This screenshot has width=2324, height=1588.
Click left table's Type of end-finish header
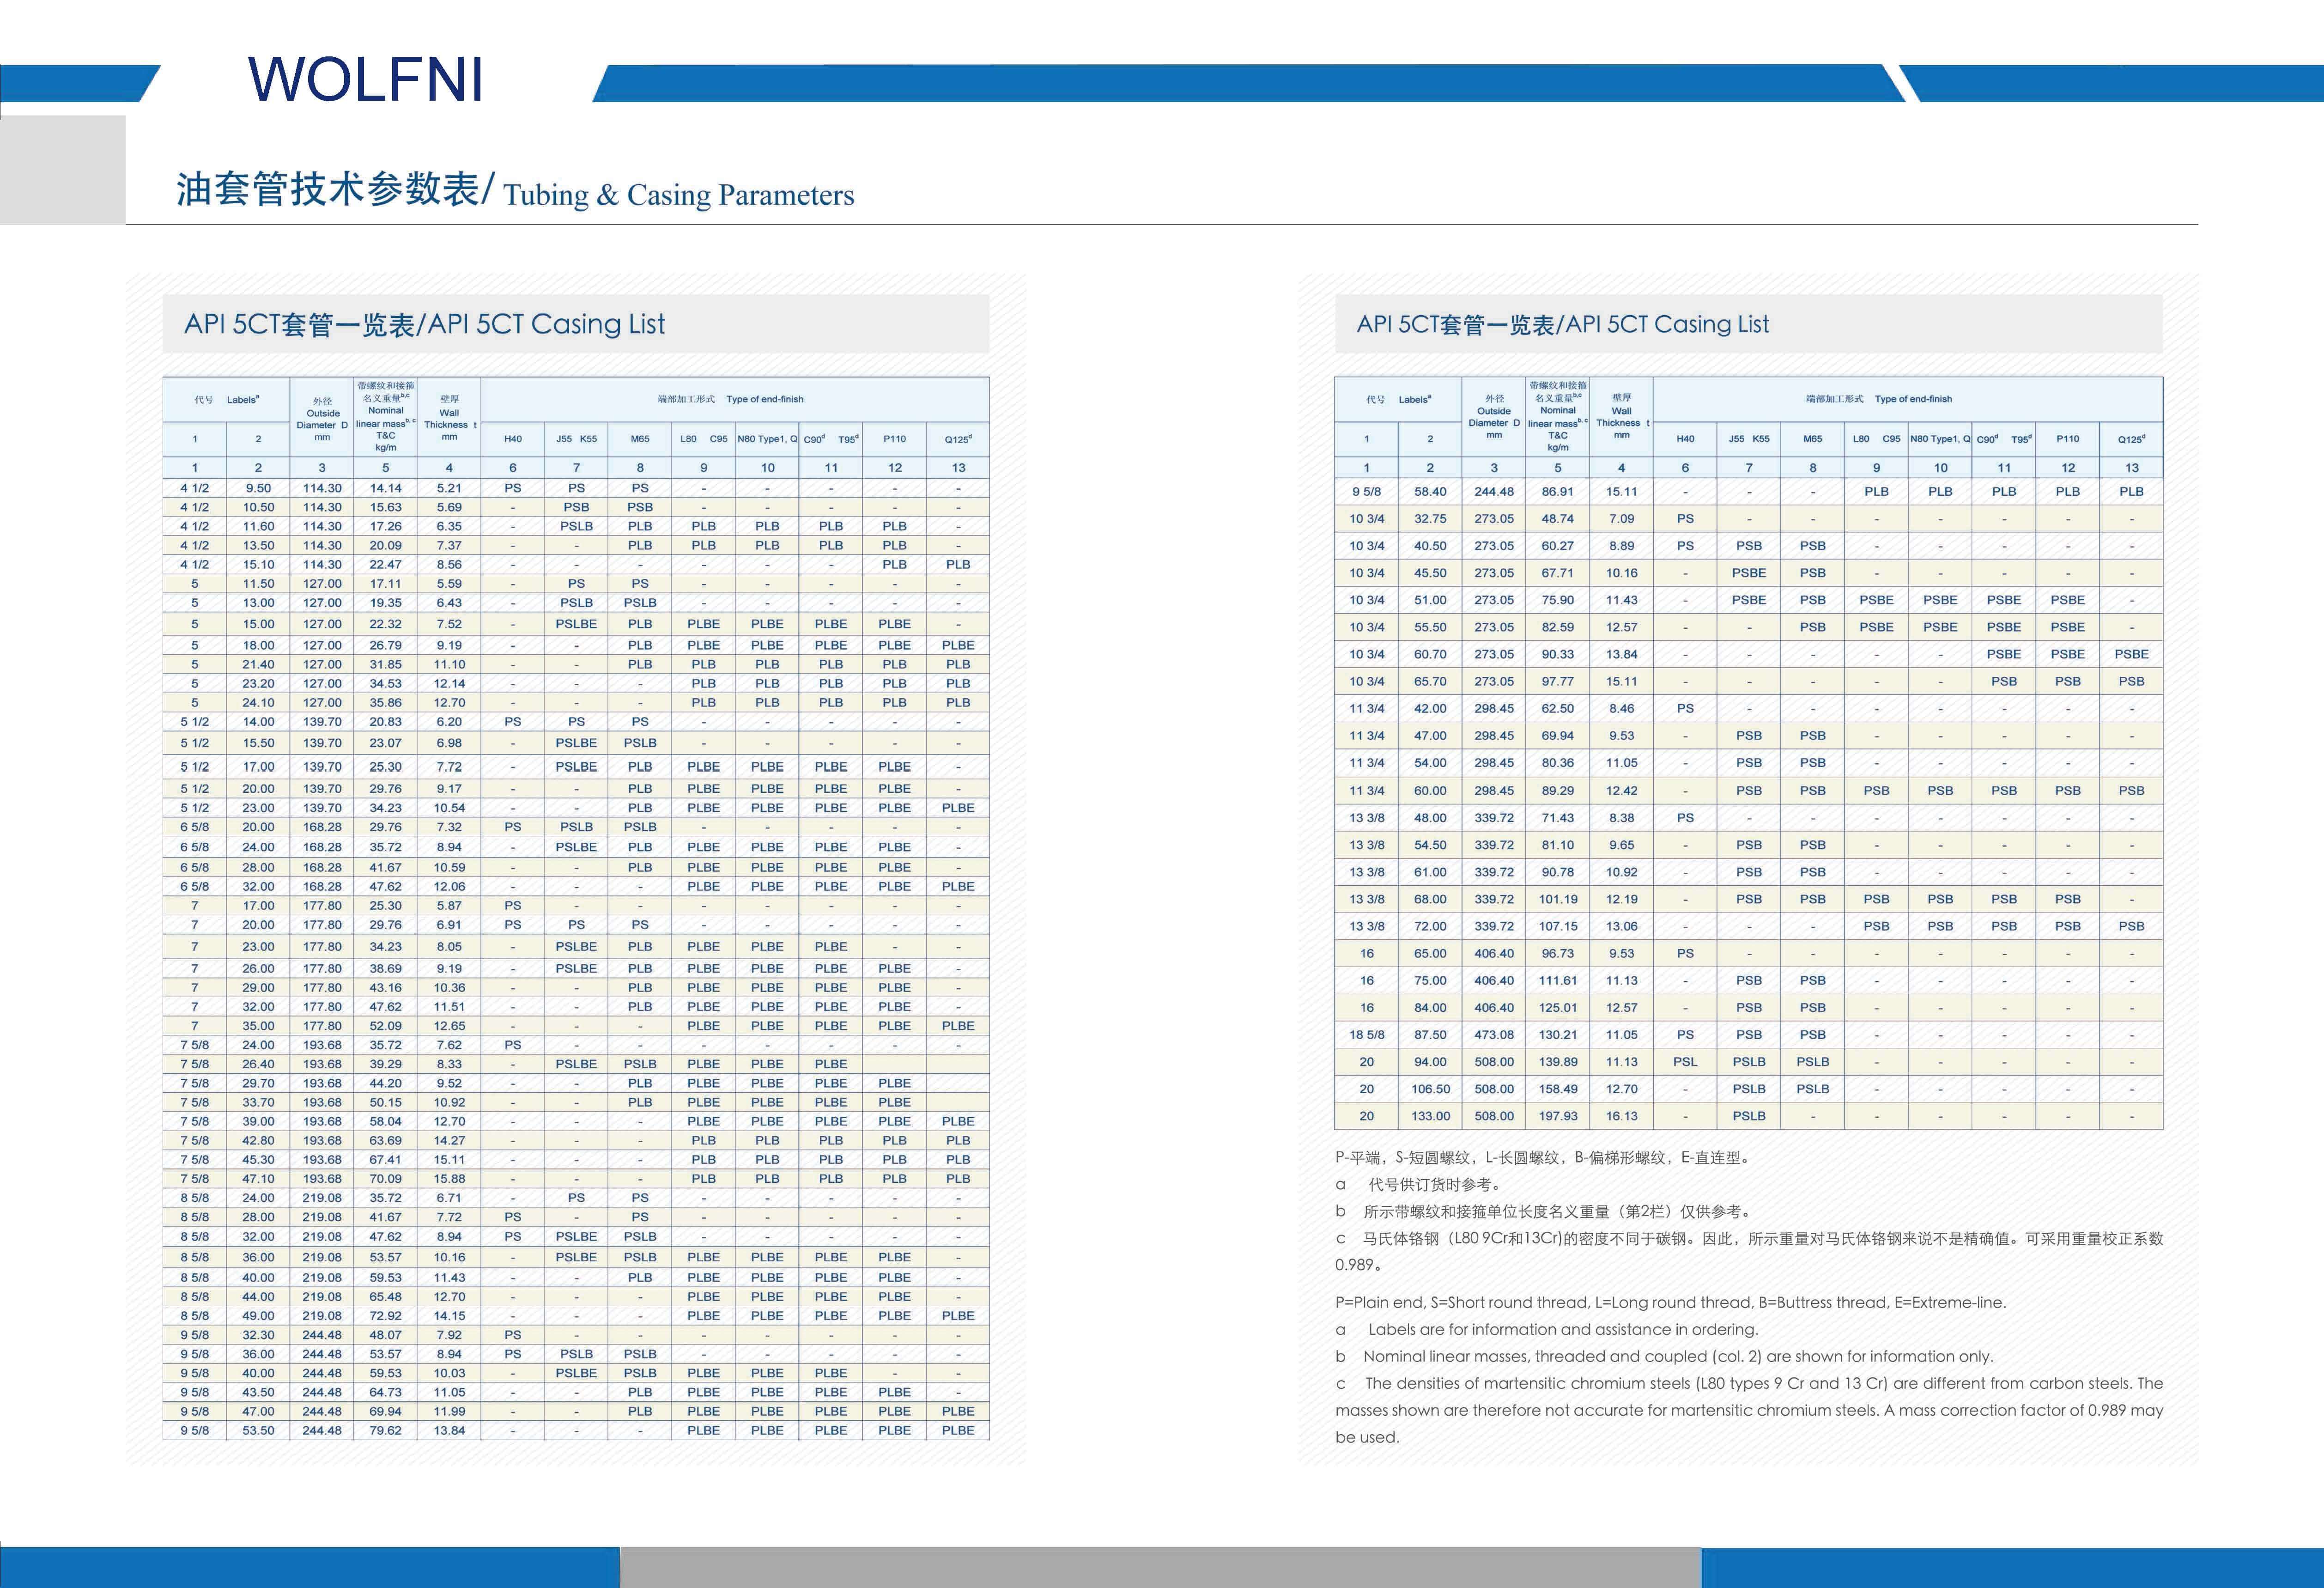[x=764, y=399]
